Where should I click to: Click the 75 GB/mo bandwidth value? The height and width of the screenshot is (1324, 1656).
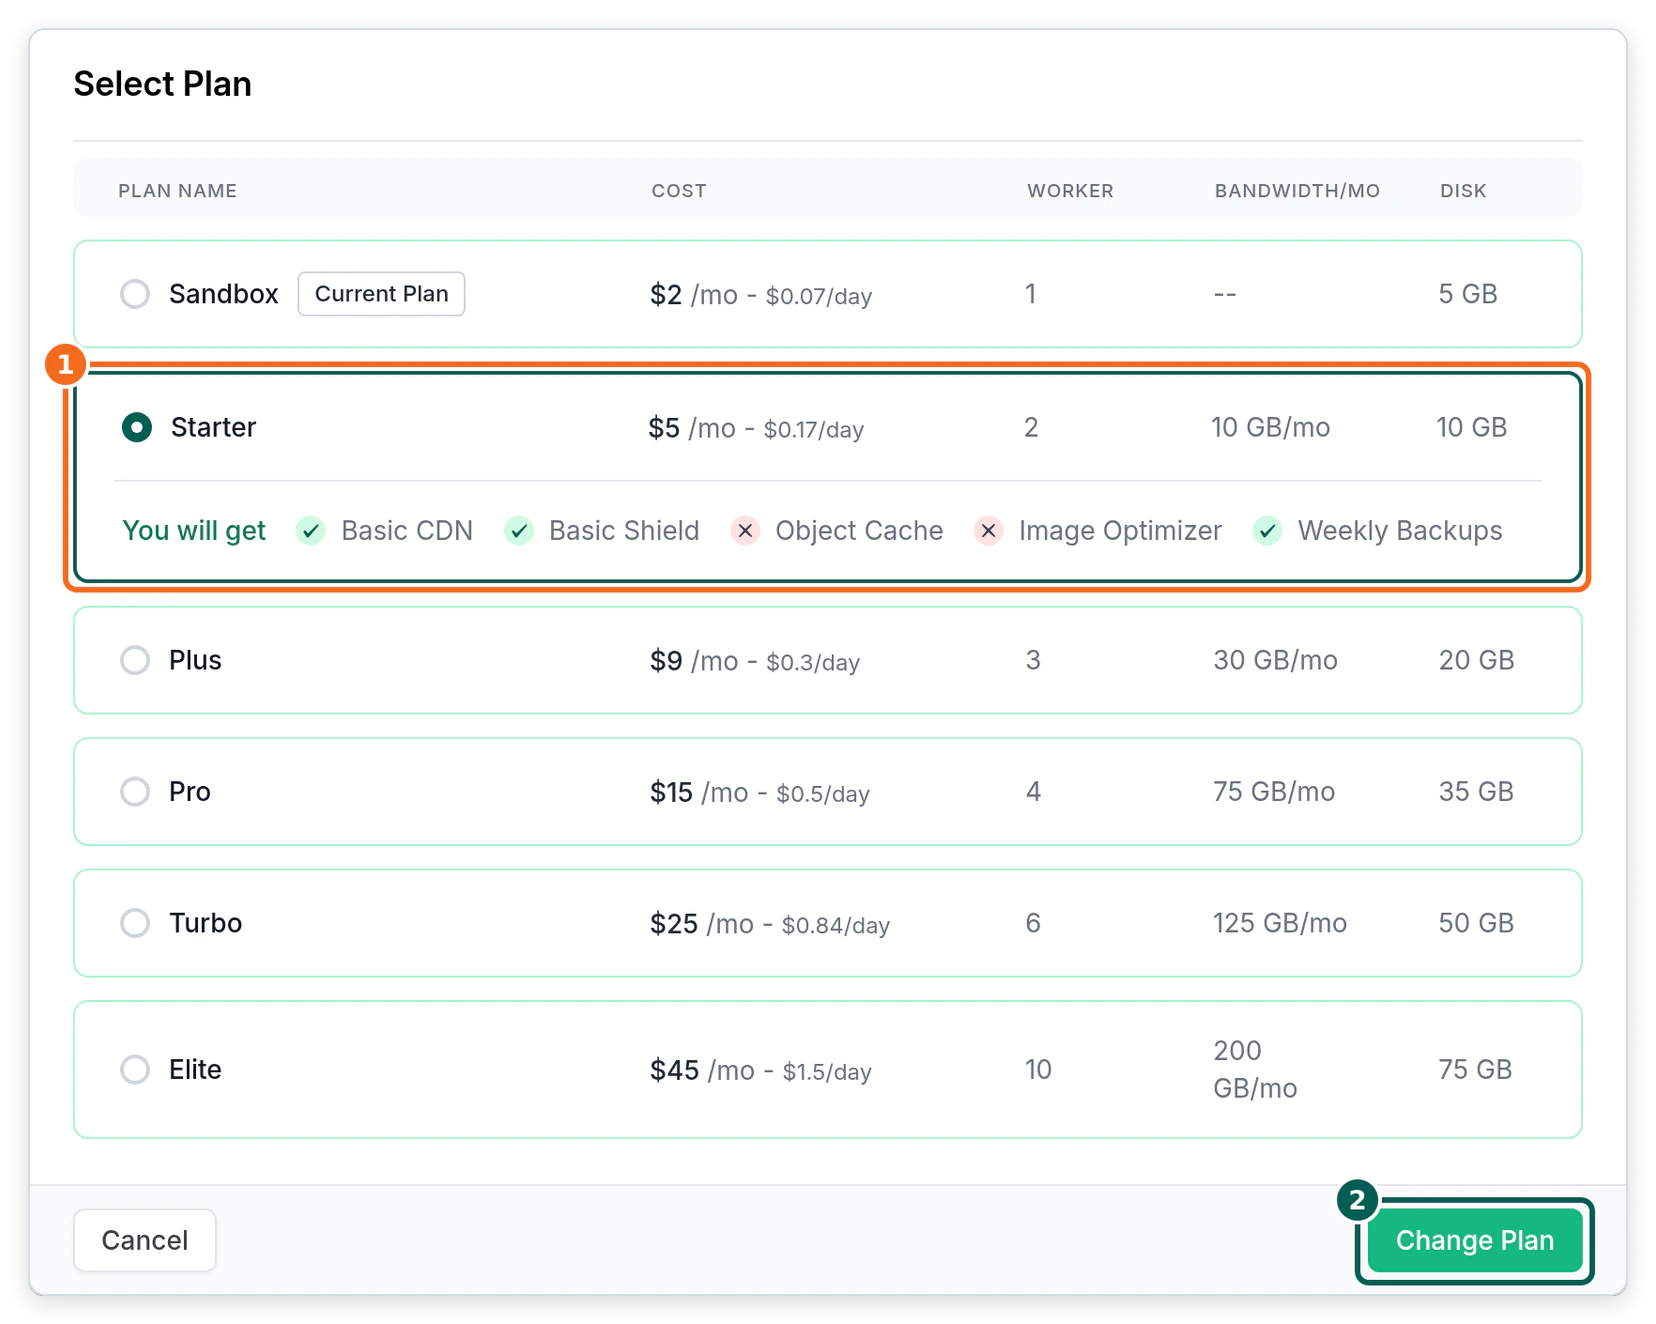point(1274,792)
